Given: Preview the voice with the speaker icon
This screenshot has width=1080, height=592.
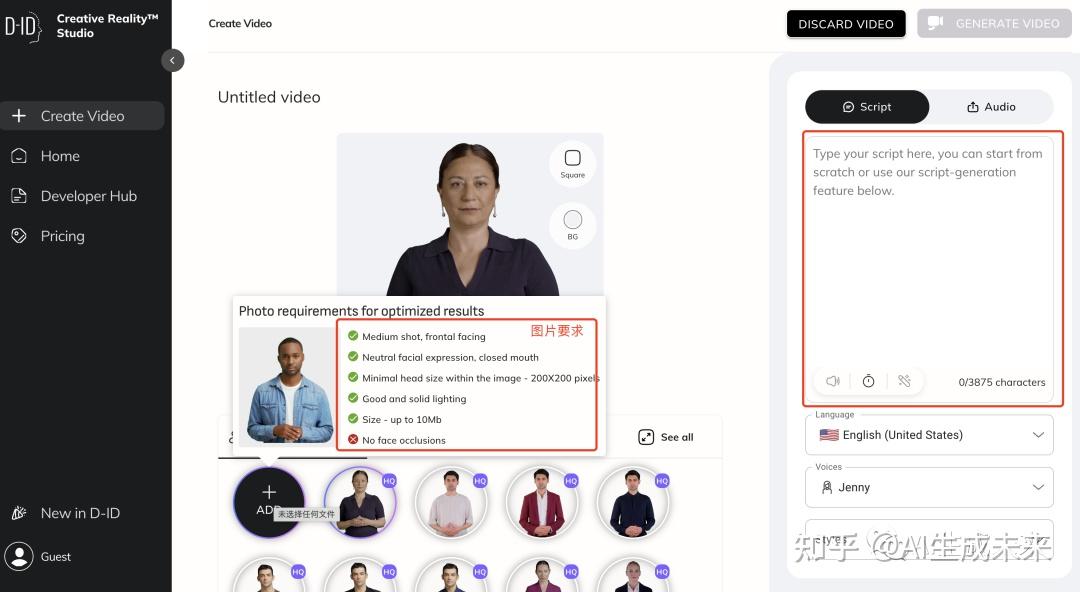Looking at the screenshot, I should click(832, 381).
